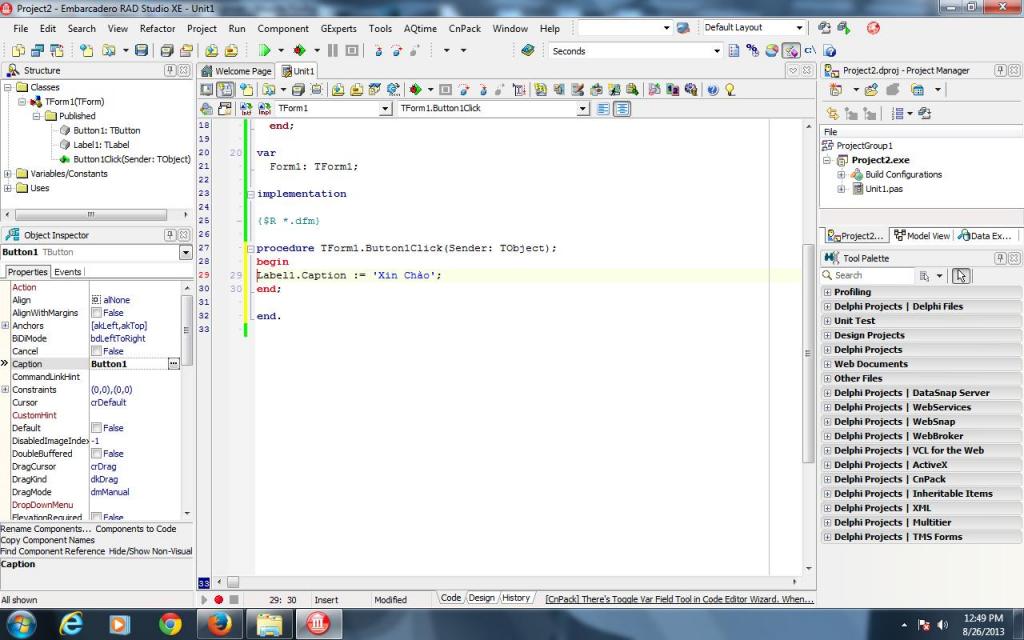Screen dimensions: 1024x640
Task: Click the Caption property ellipsis button
Action: [x=173, y=364]
